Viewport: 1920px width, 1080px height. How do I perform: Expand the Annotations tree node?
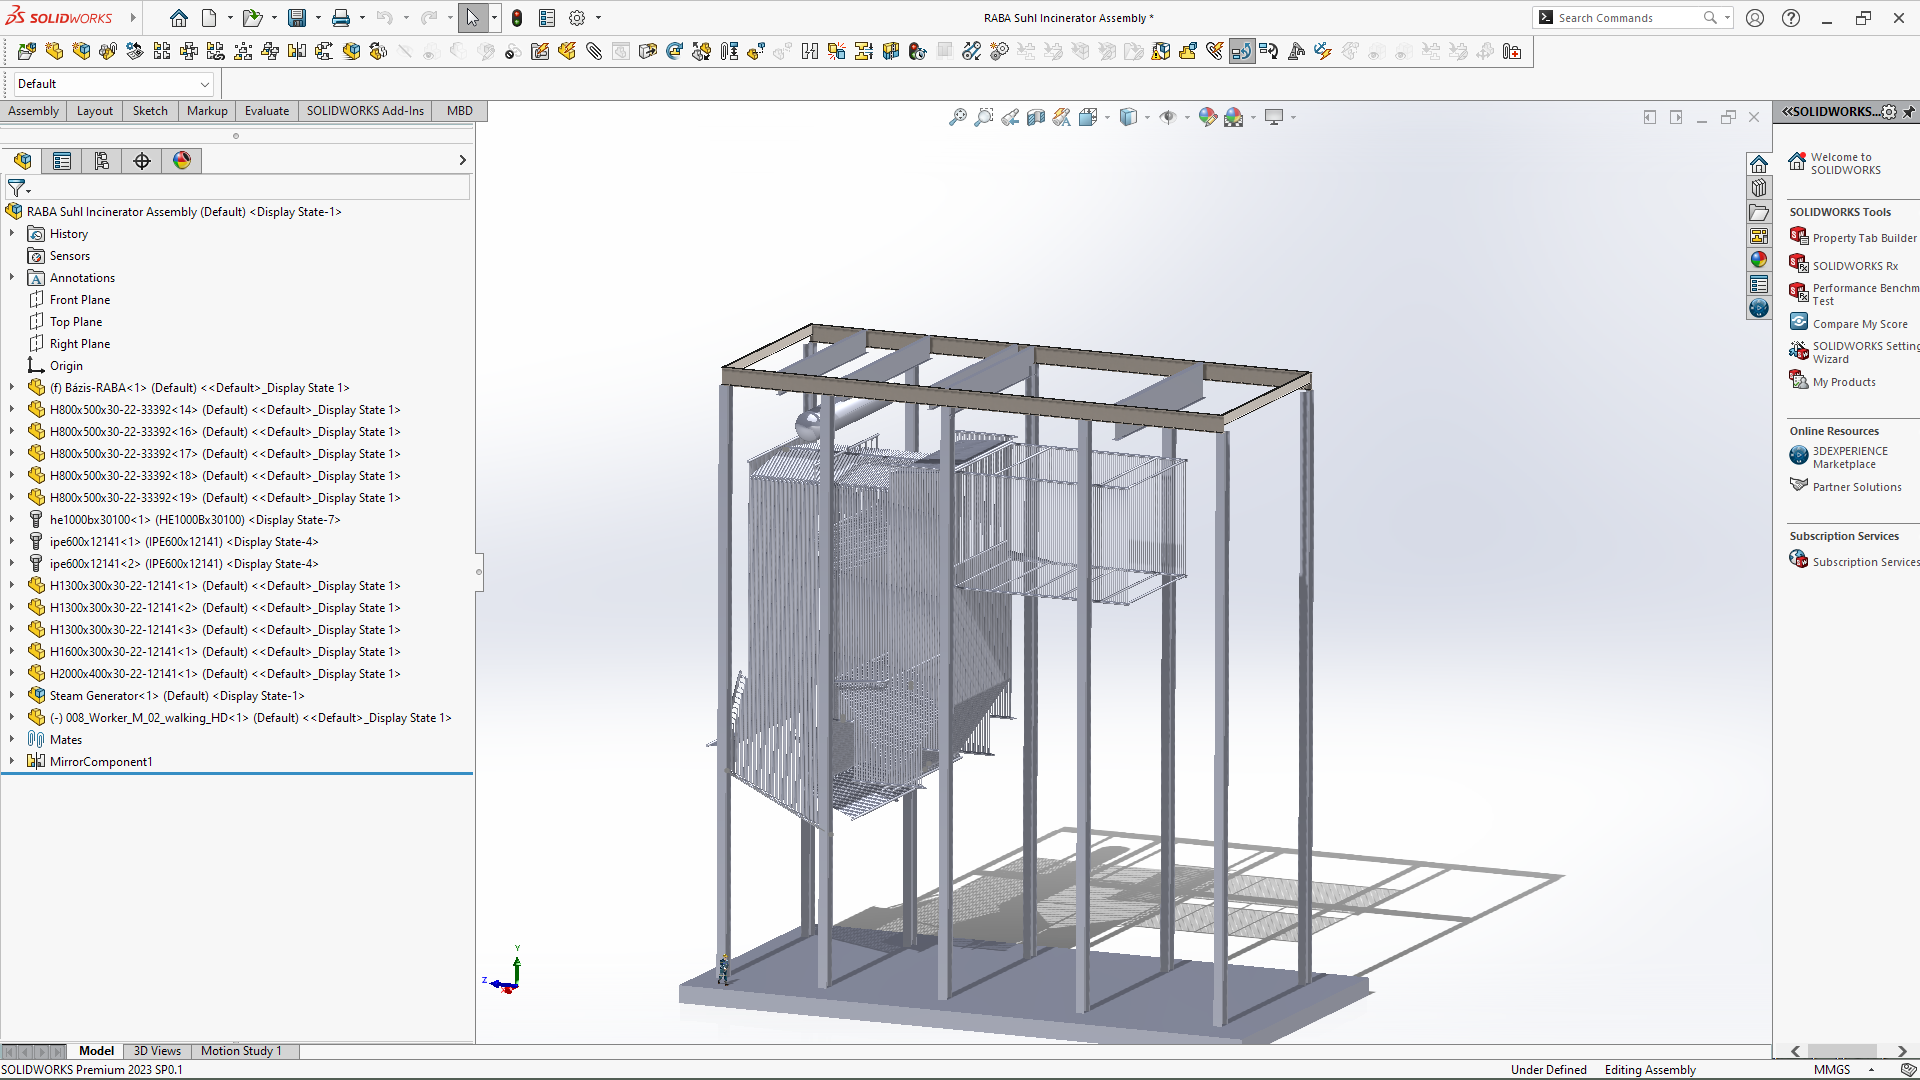tap(12, 277)
